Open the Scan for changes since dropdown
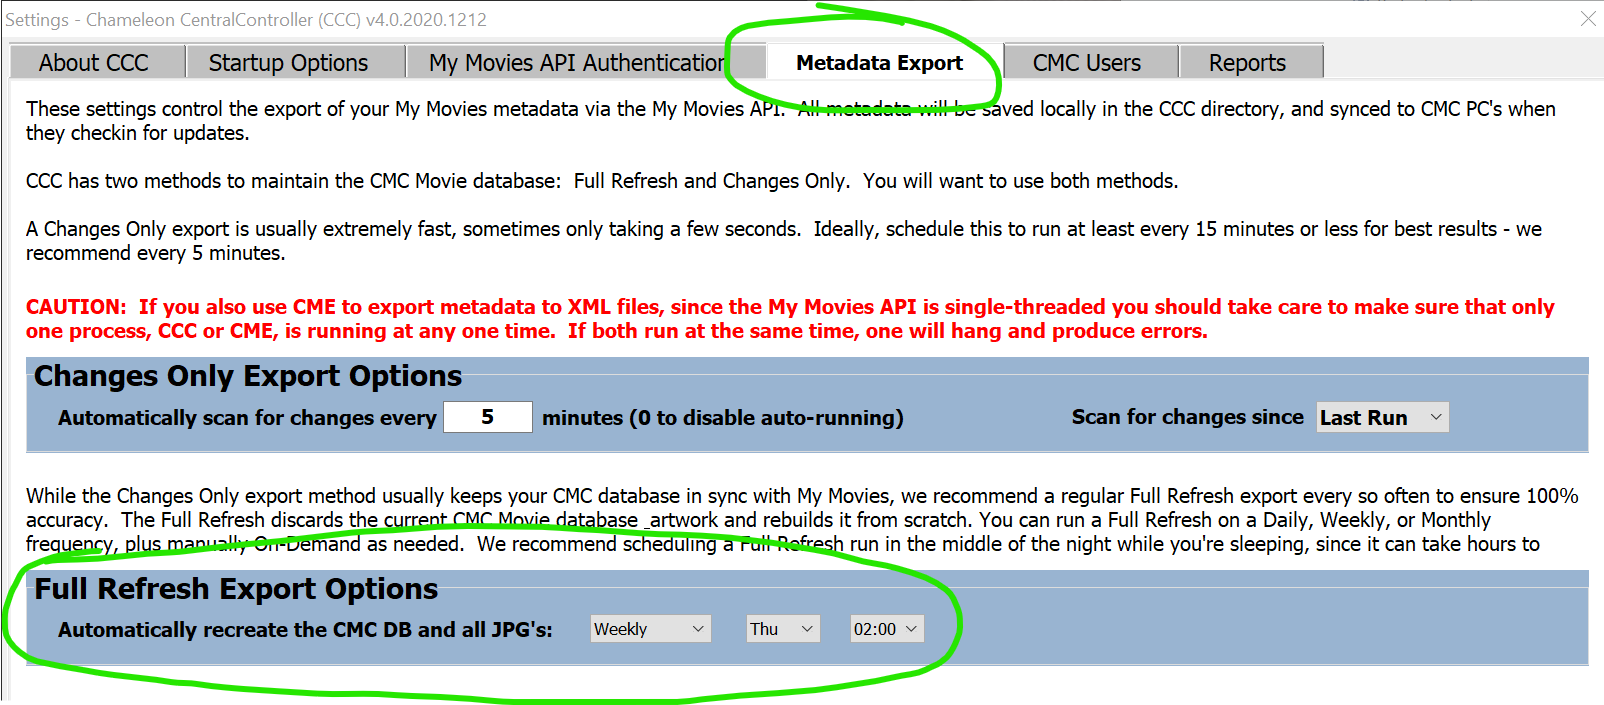 [1382, 417]
